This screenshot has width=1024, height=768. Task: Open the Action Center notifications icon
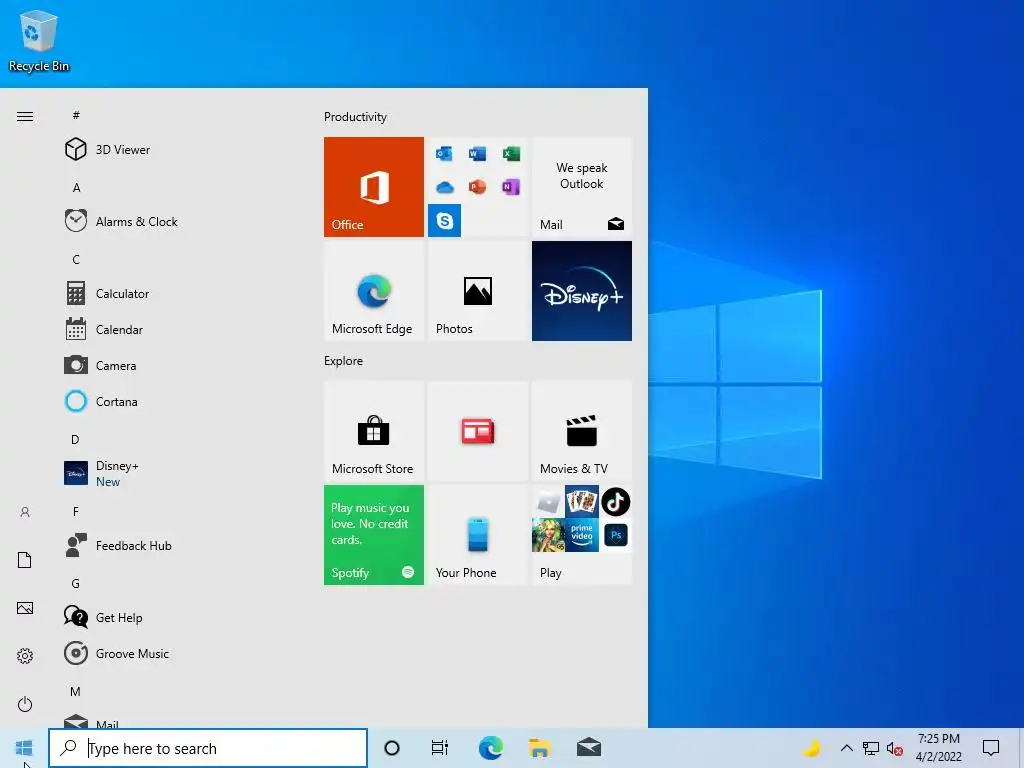coord(991,748)
